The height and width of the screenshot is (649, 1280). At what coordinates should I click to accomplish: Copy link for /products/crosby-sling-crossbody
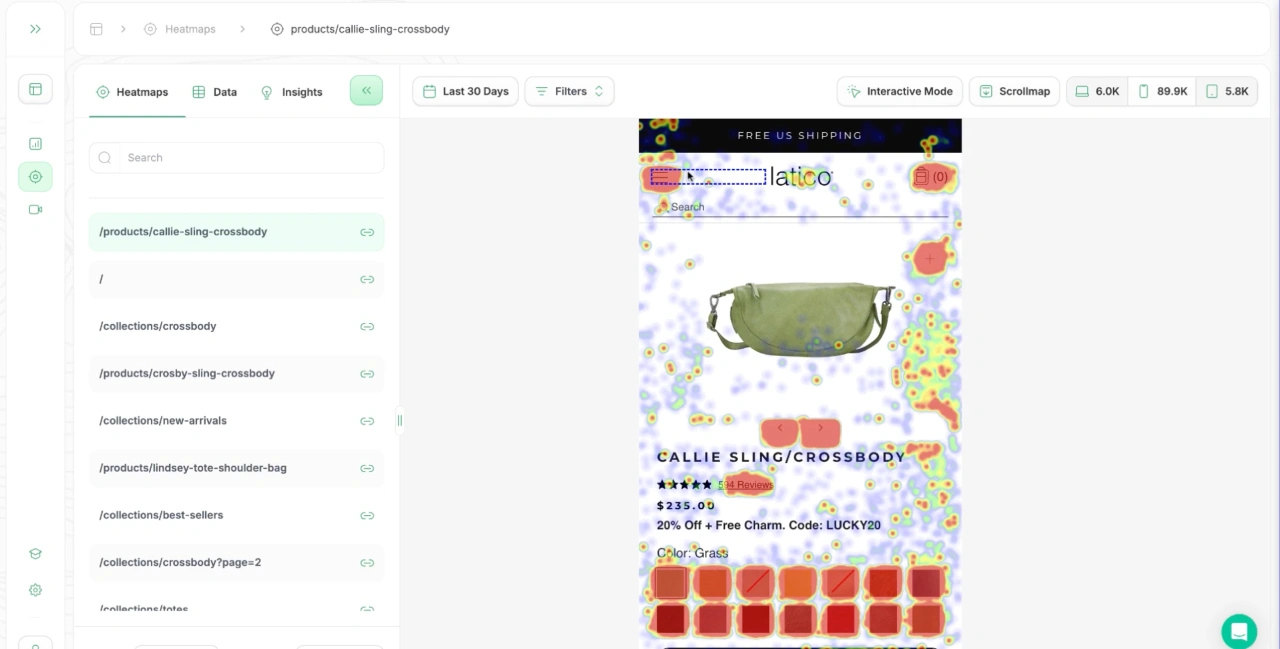pyautogui.click(x=367, y=374)
